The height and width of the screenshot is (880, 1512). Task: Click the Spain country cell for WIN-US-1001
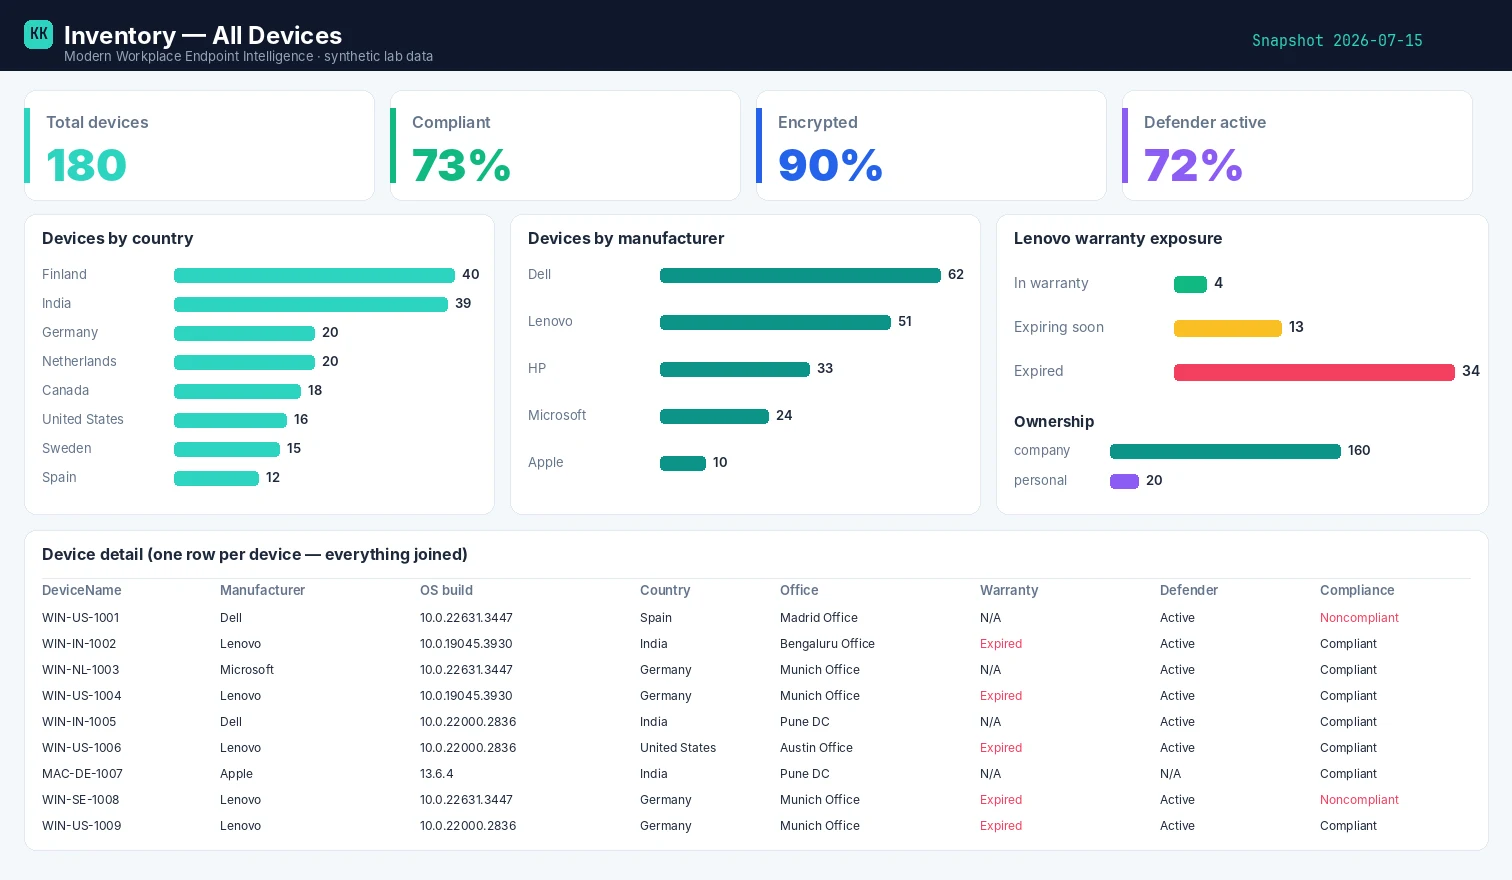(x=656, y=618)
